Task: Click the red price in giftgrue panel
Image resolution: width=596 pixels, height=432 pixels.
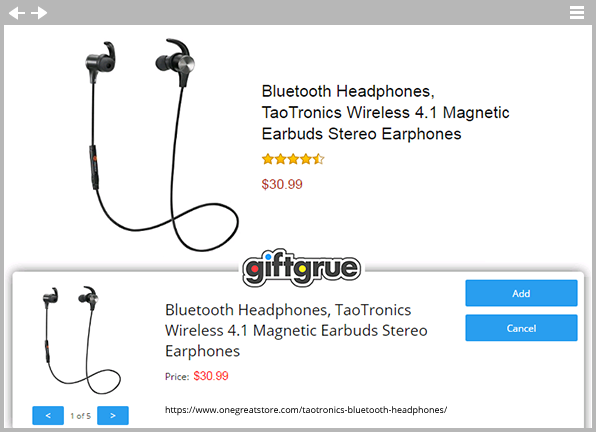Action: pyautogui.click(x=211, y=376)
